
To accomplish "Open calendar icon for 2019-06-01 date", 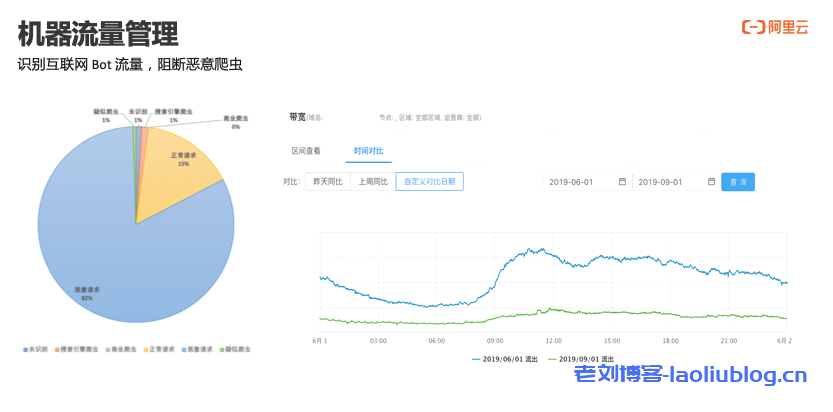I will (x=622, y=182).
